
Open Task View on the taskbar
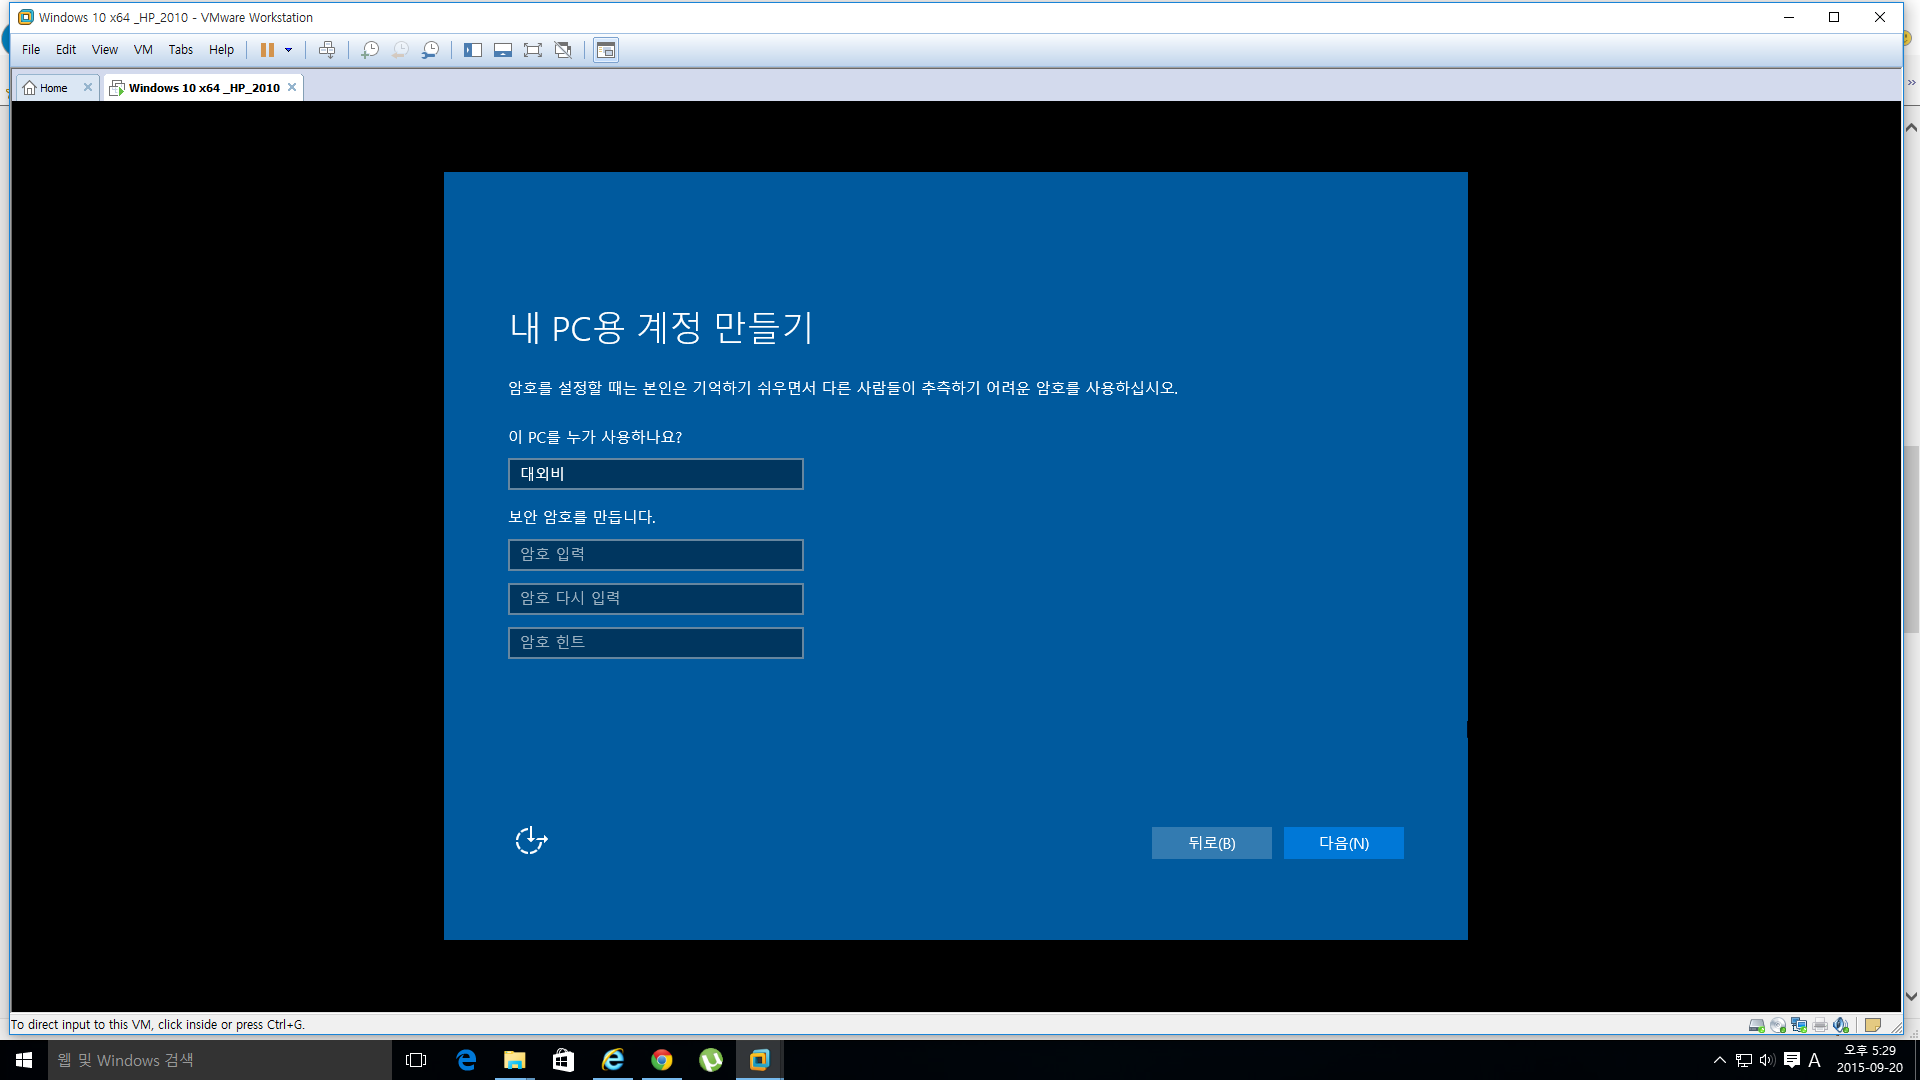pos(416,1060)
